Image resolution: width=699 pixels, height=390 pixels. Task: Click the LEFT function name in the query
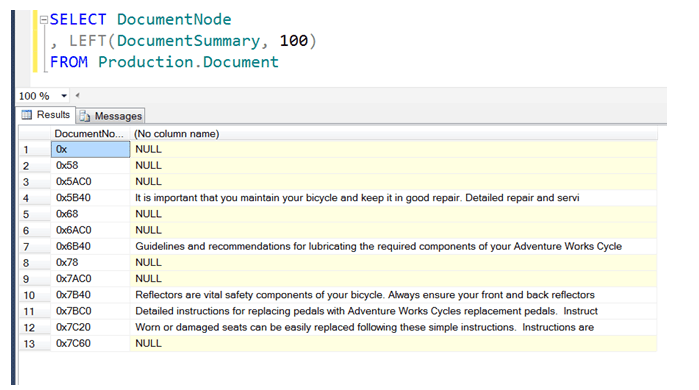point(87,41)
